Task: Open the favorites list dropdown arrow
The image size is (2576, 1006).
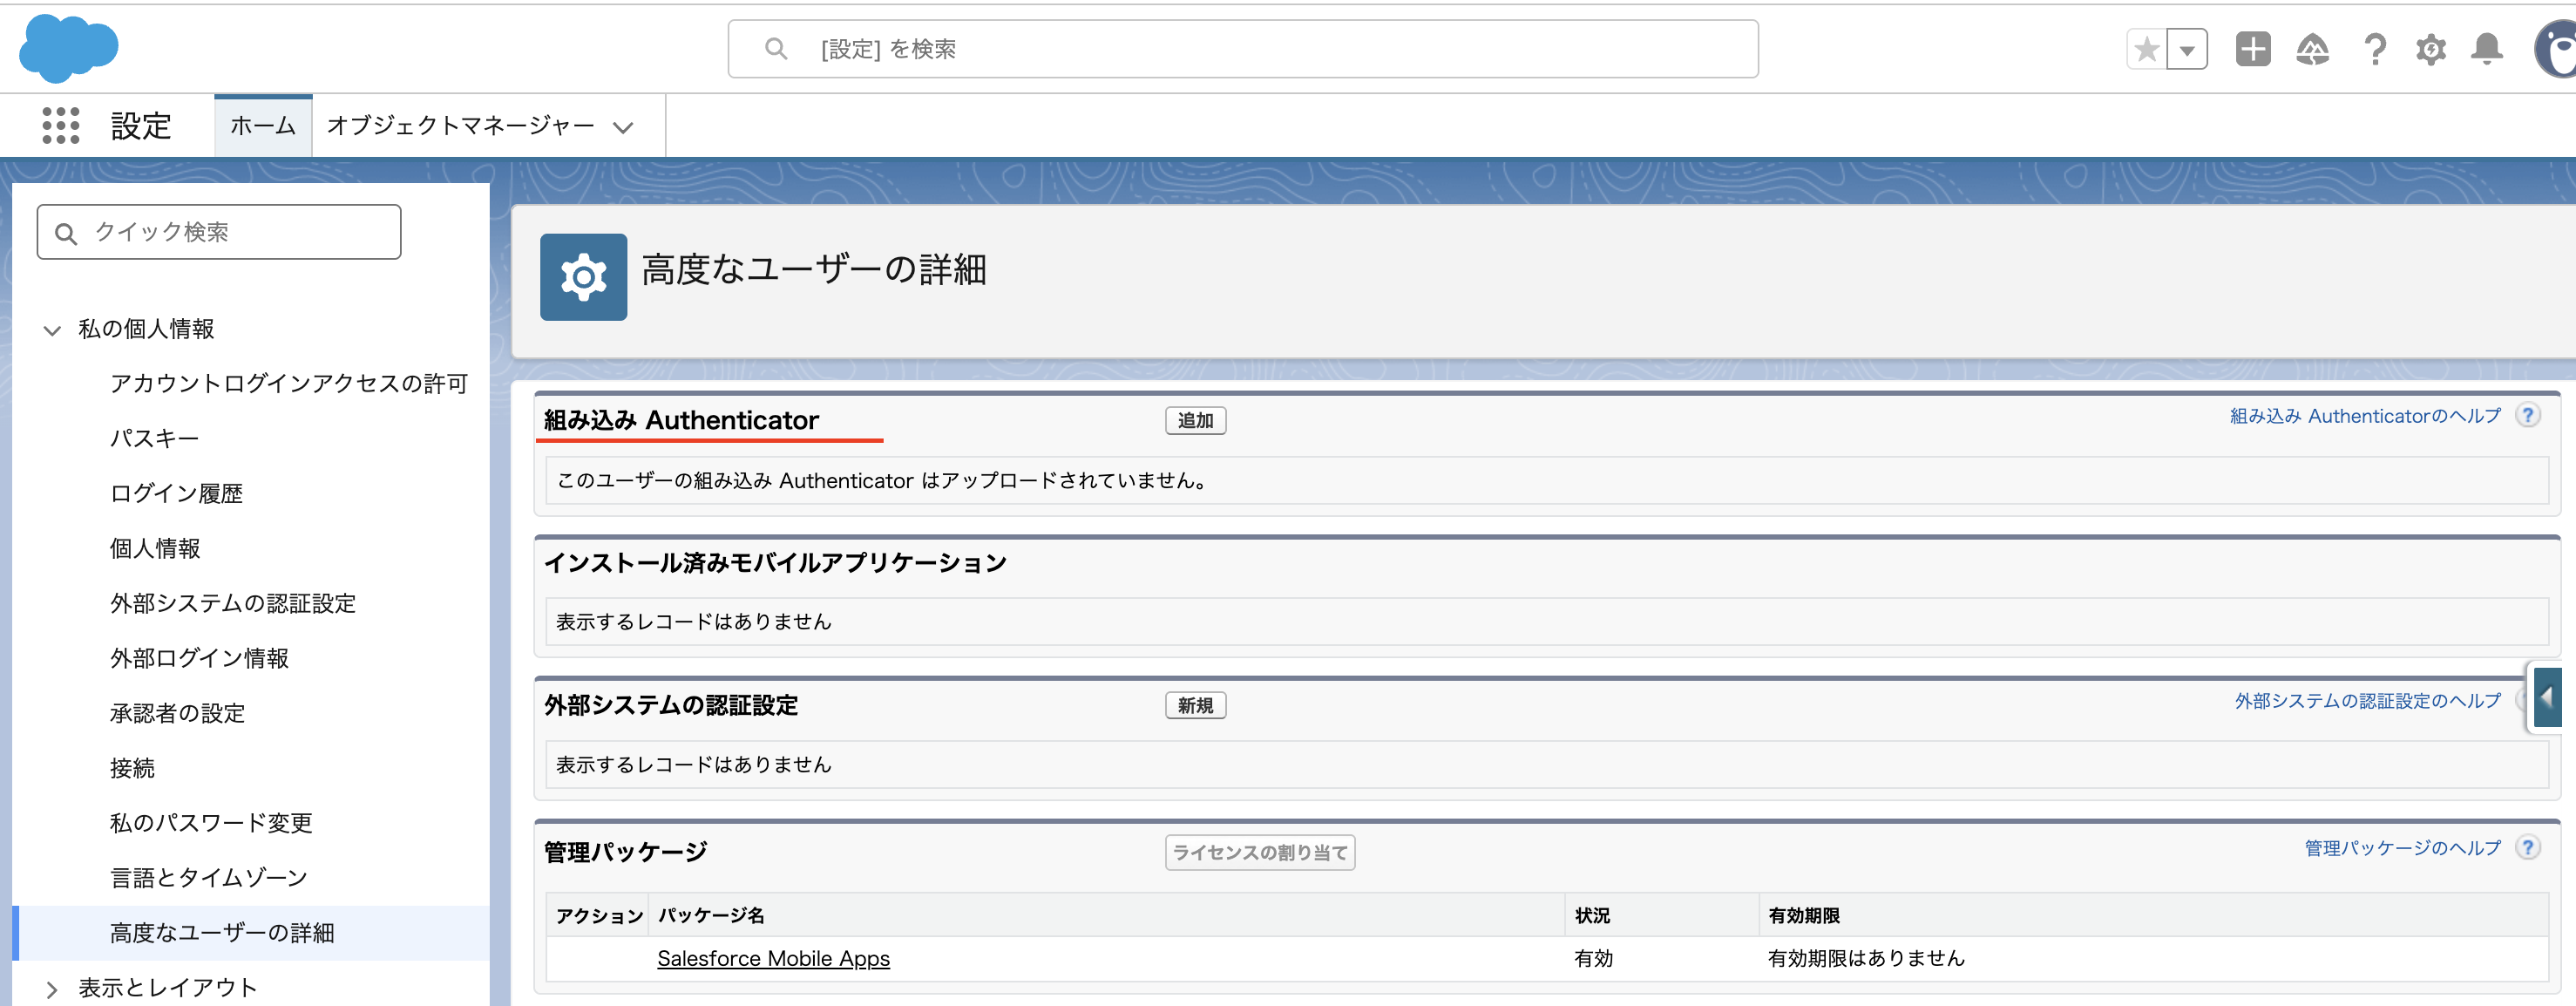Action: [2187, 49]
